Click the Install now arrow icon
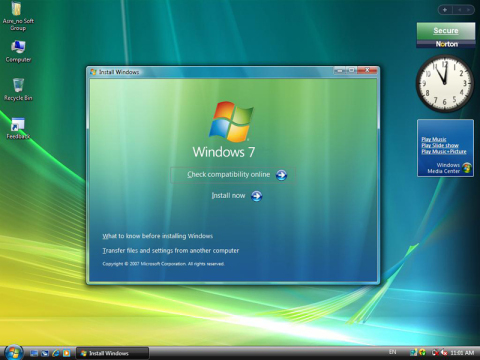The width and height of the screenshot is (480, 360). (x=256, y=196)
